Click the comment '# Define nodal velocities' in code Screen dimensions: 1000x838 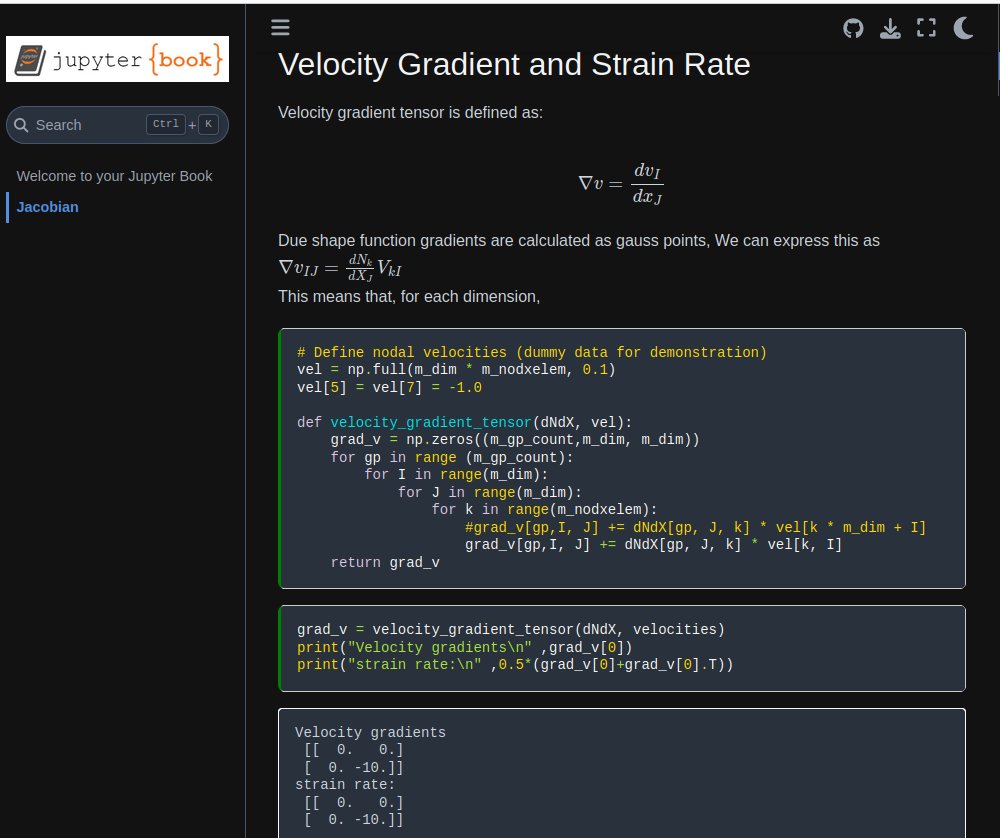point(532,352)
